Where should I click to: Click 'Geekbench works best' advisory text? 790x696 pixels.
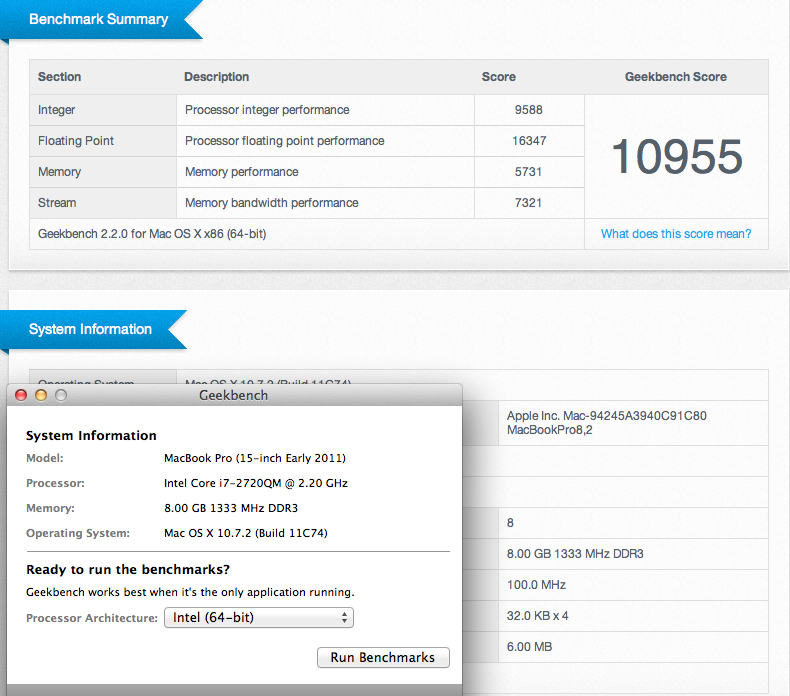[190, 592]
